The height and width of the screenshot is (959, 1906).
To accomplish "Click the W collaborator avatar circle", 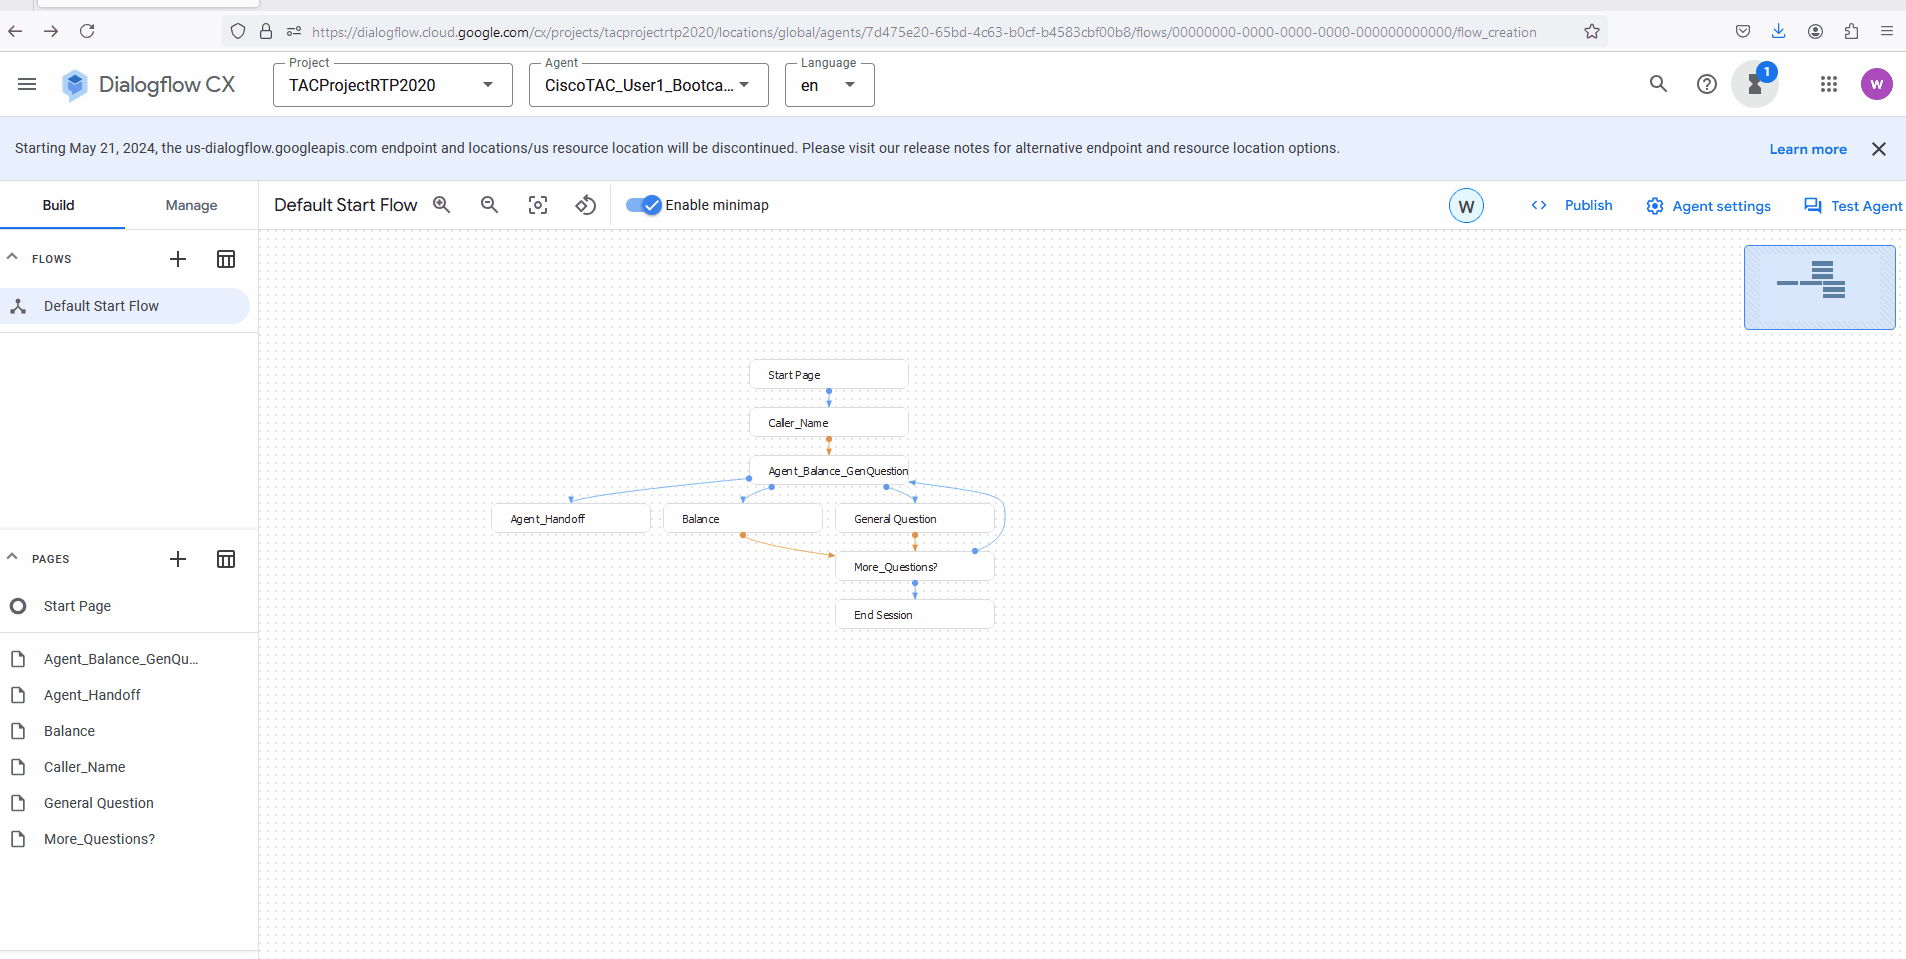I will coord(1466,206).
